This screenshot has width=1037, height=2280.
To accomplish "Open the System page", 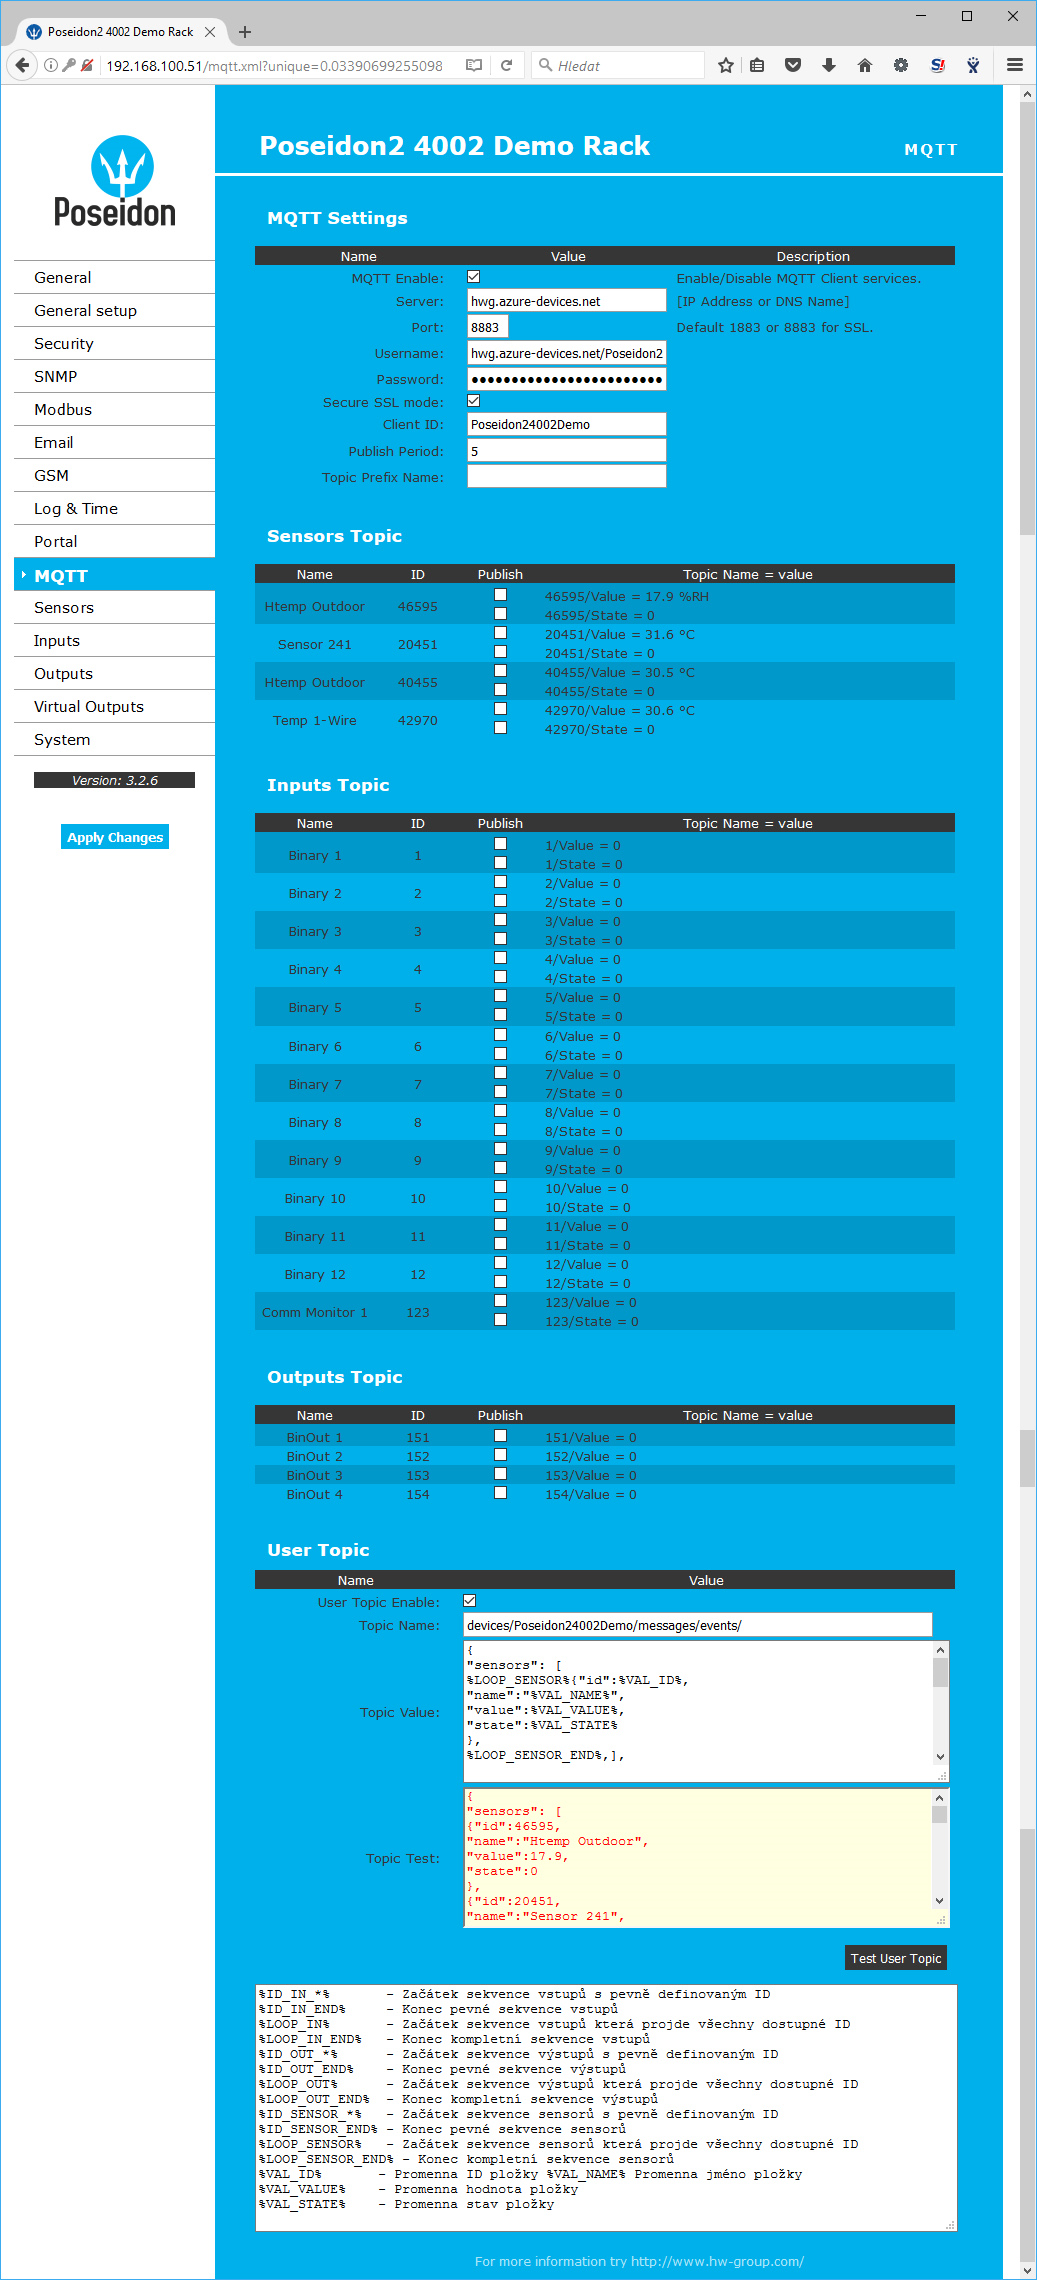I will [114, 739].
